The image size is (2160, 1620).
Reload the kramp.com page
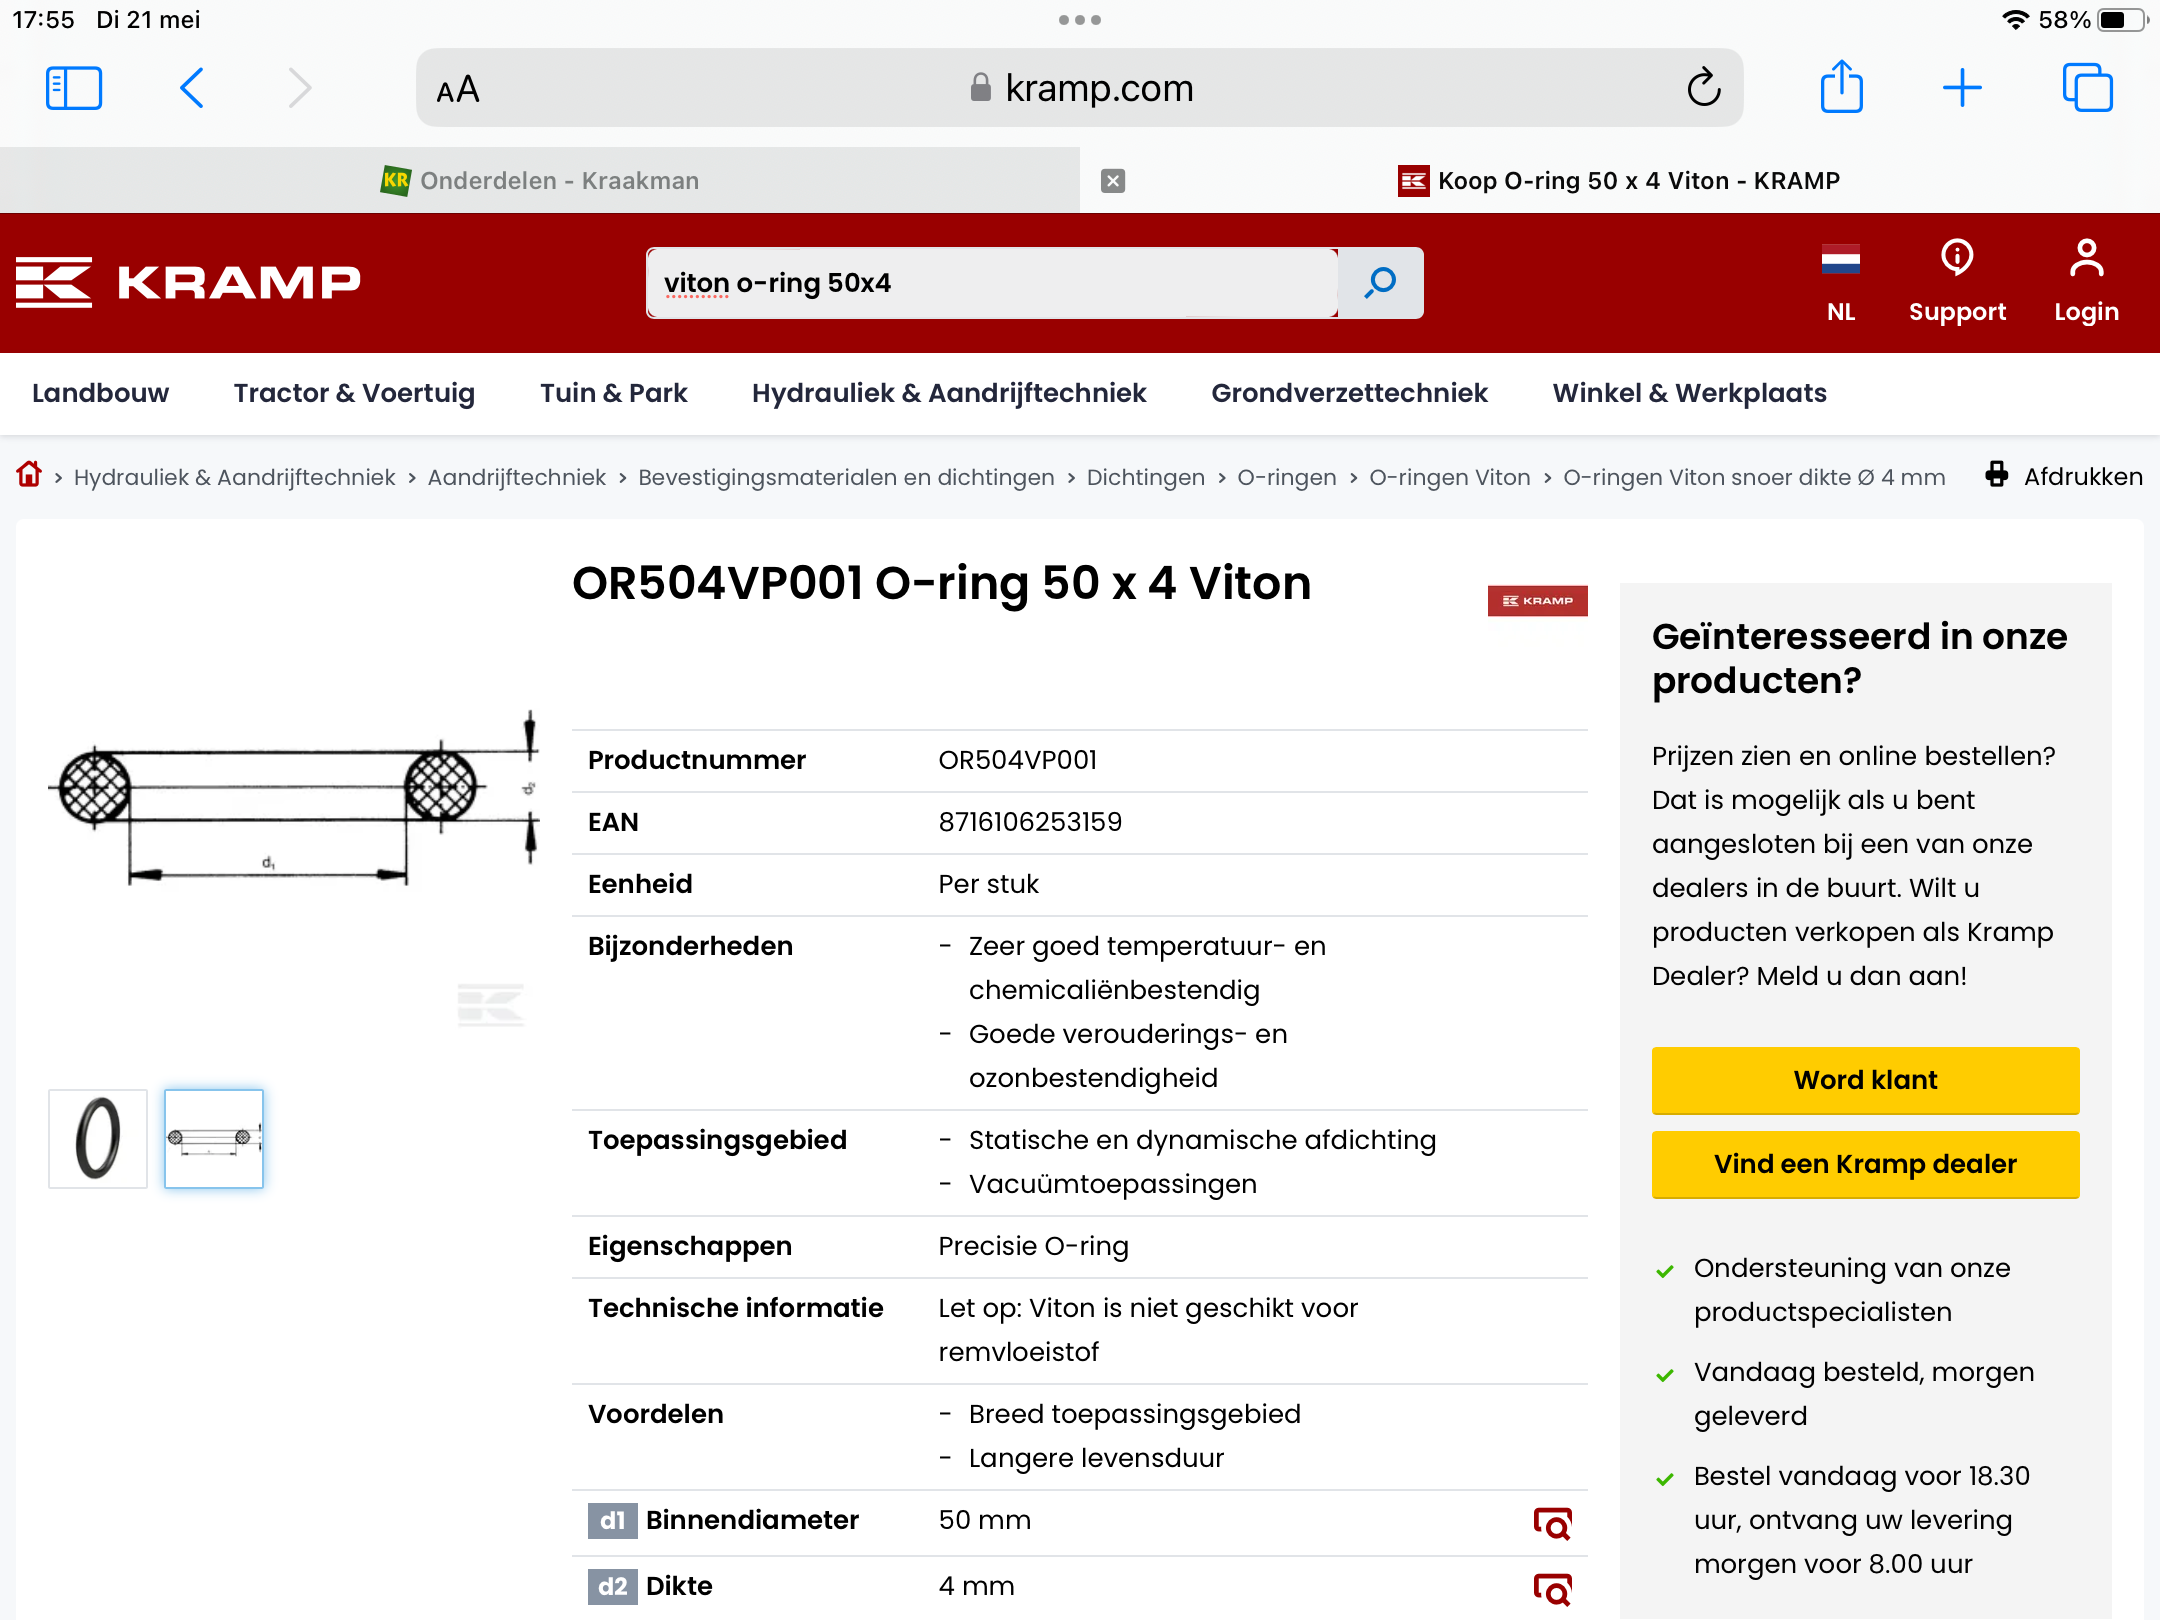(x=1703, y=88)
